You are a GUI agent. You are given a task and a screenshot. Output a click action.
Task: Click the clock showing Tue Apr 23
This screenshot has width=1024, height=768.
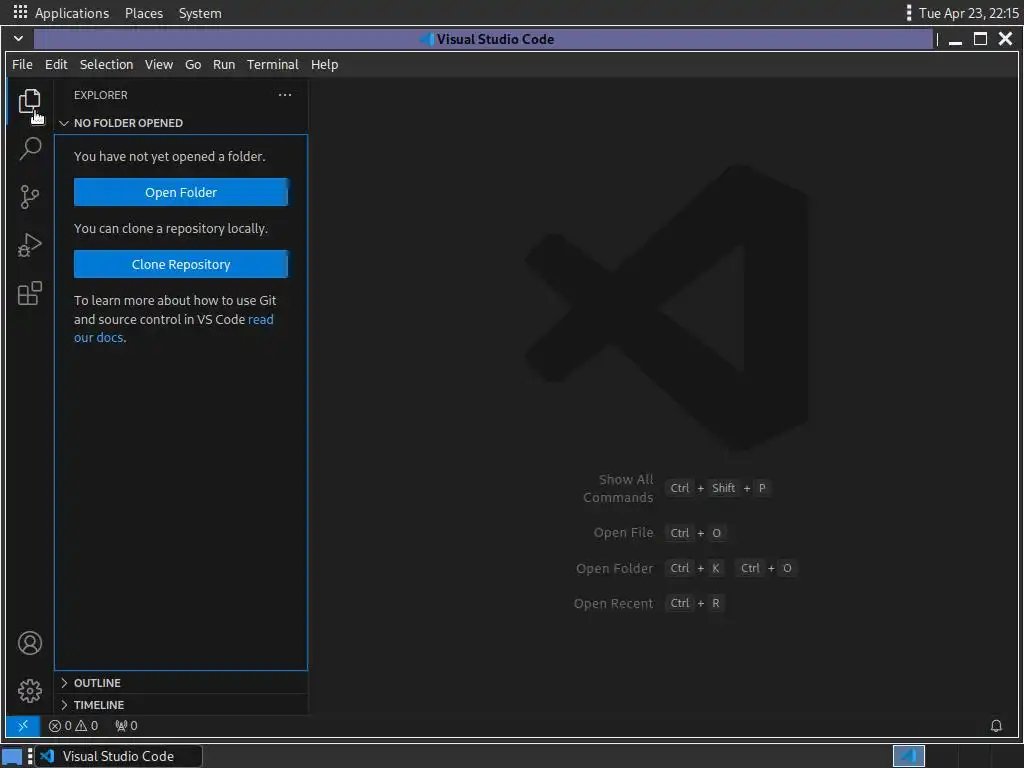point(968,13)
